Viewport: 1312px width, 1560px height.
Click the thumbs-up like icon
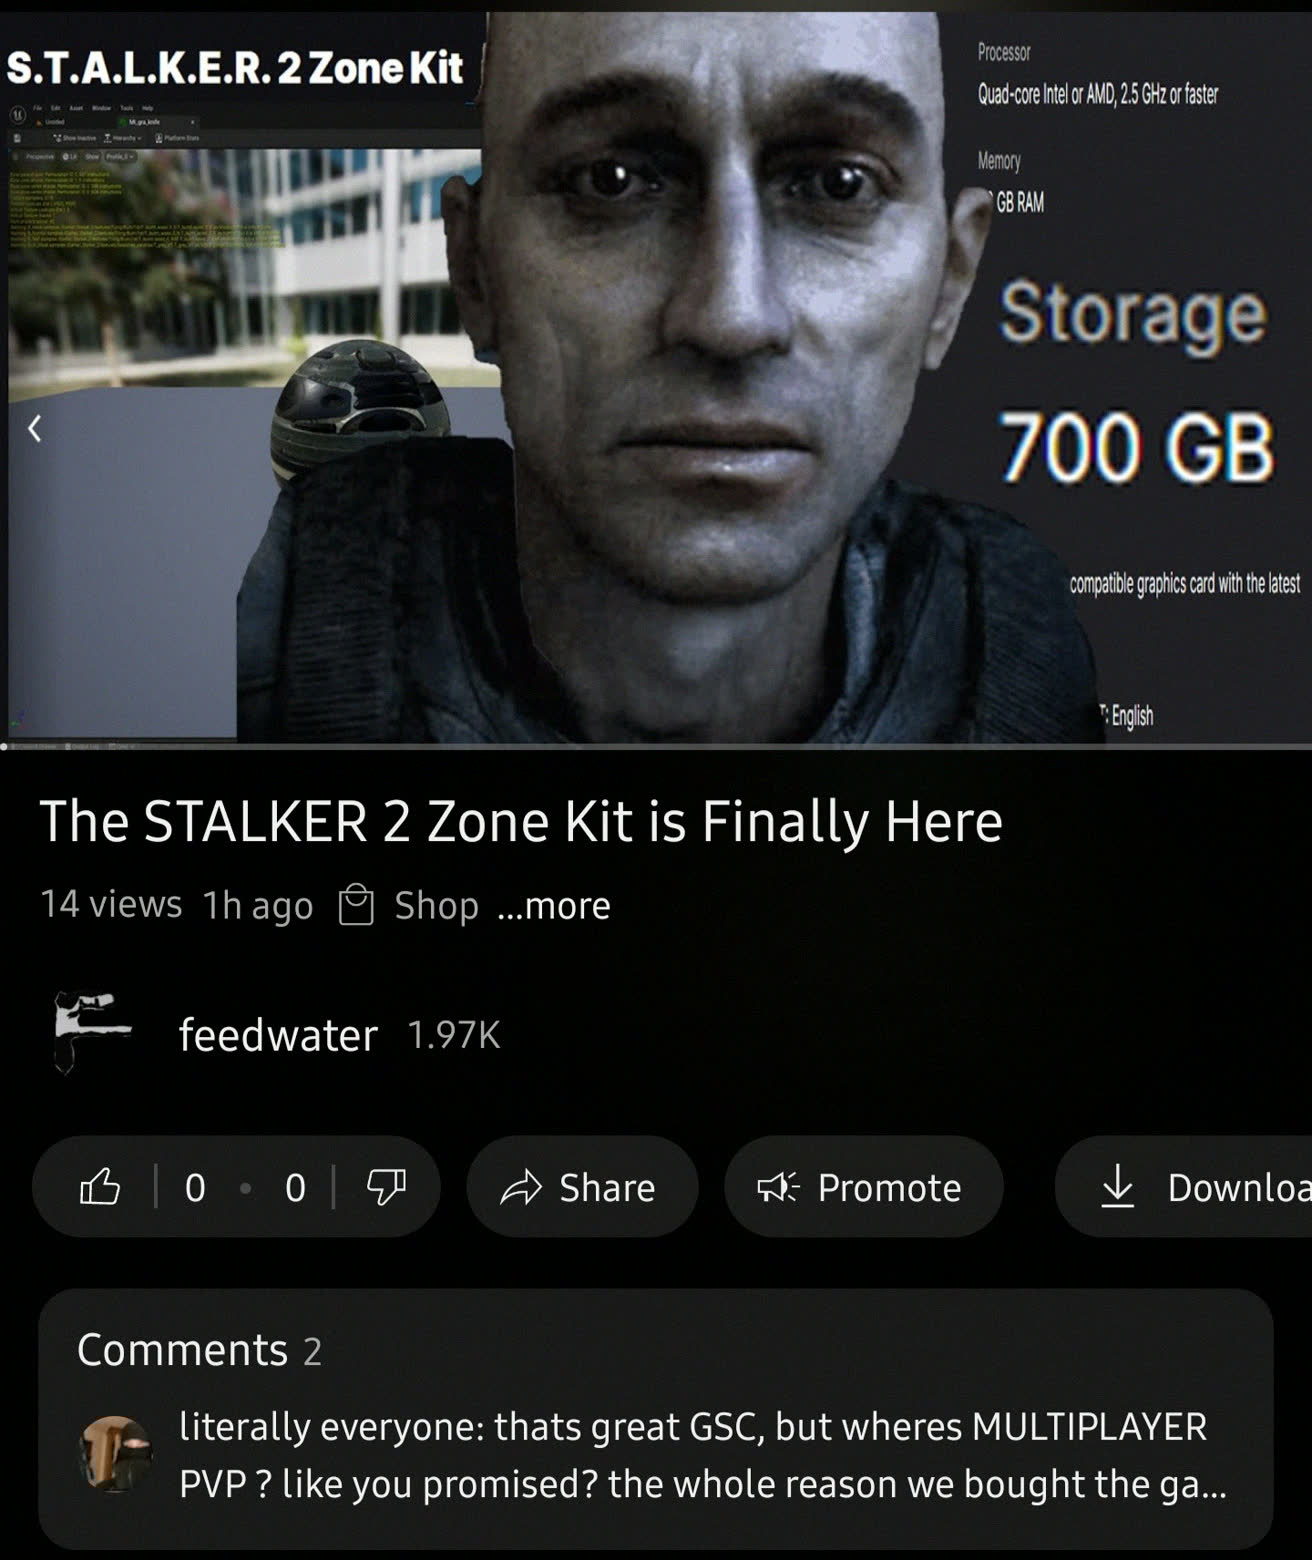pyautogui.click(x=100, y=1187)
